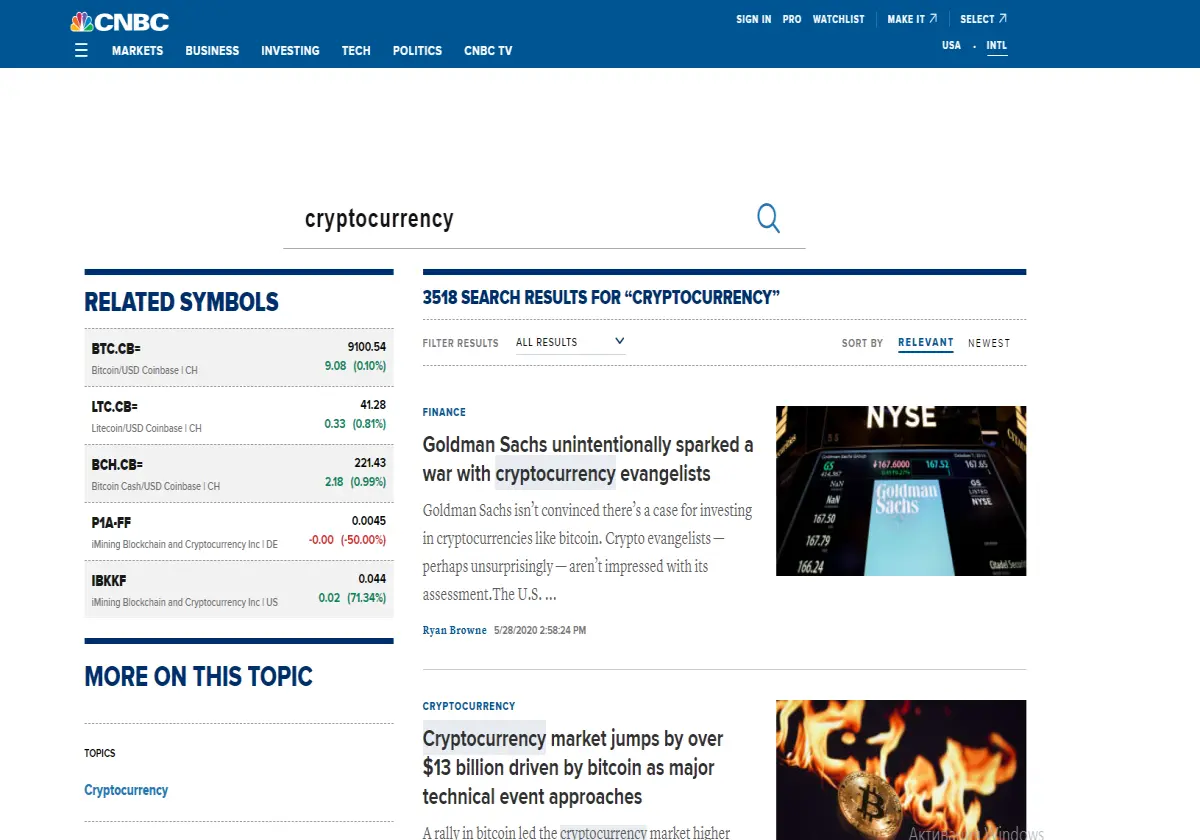
Task: Open the CNBC home logo
Action: click(x=120, y=21)
